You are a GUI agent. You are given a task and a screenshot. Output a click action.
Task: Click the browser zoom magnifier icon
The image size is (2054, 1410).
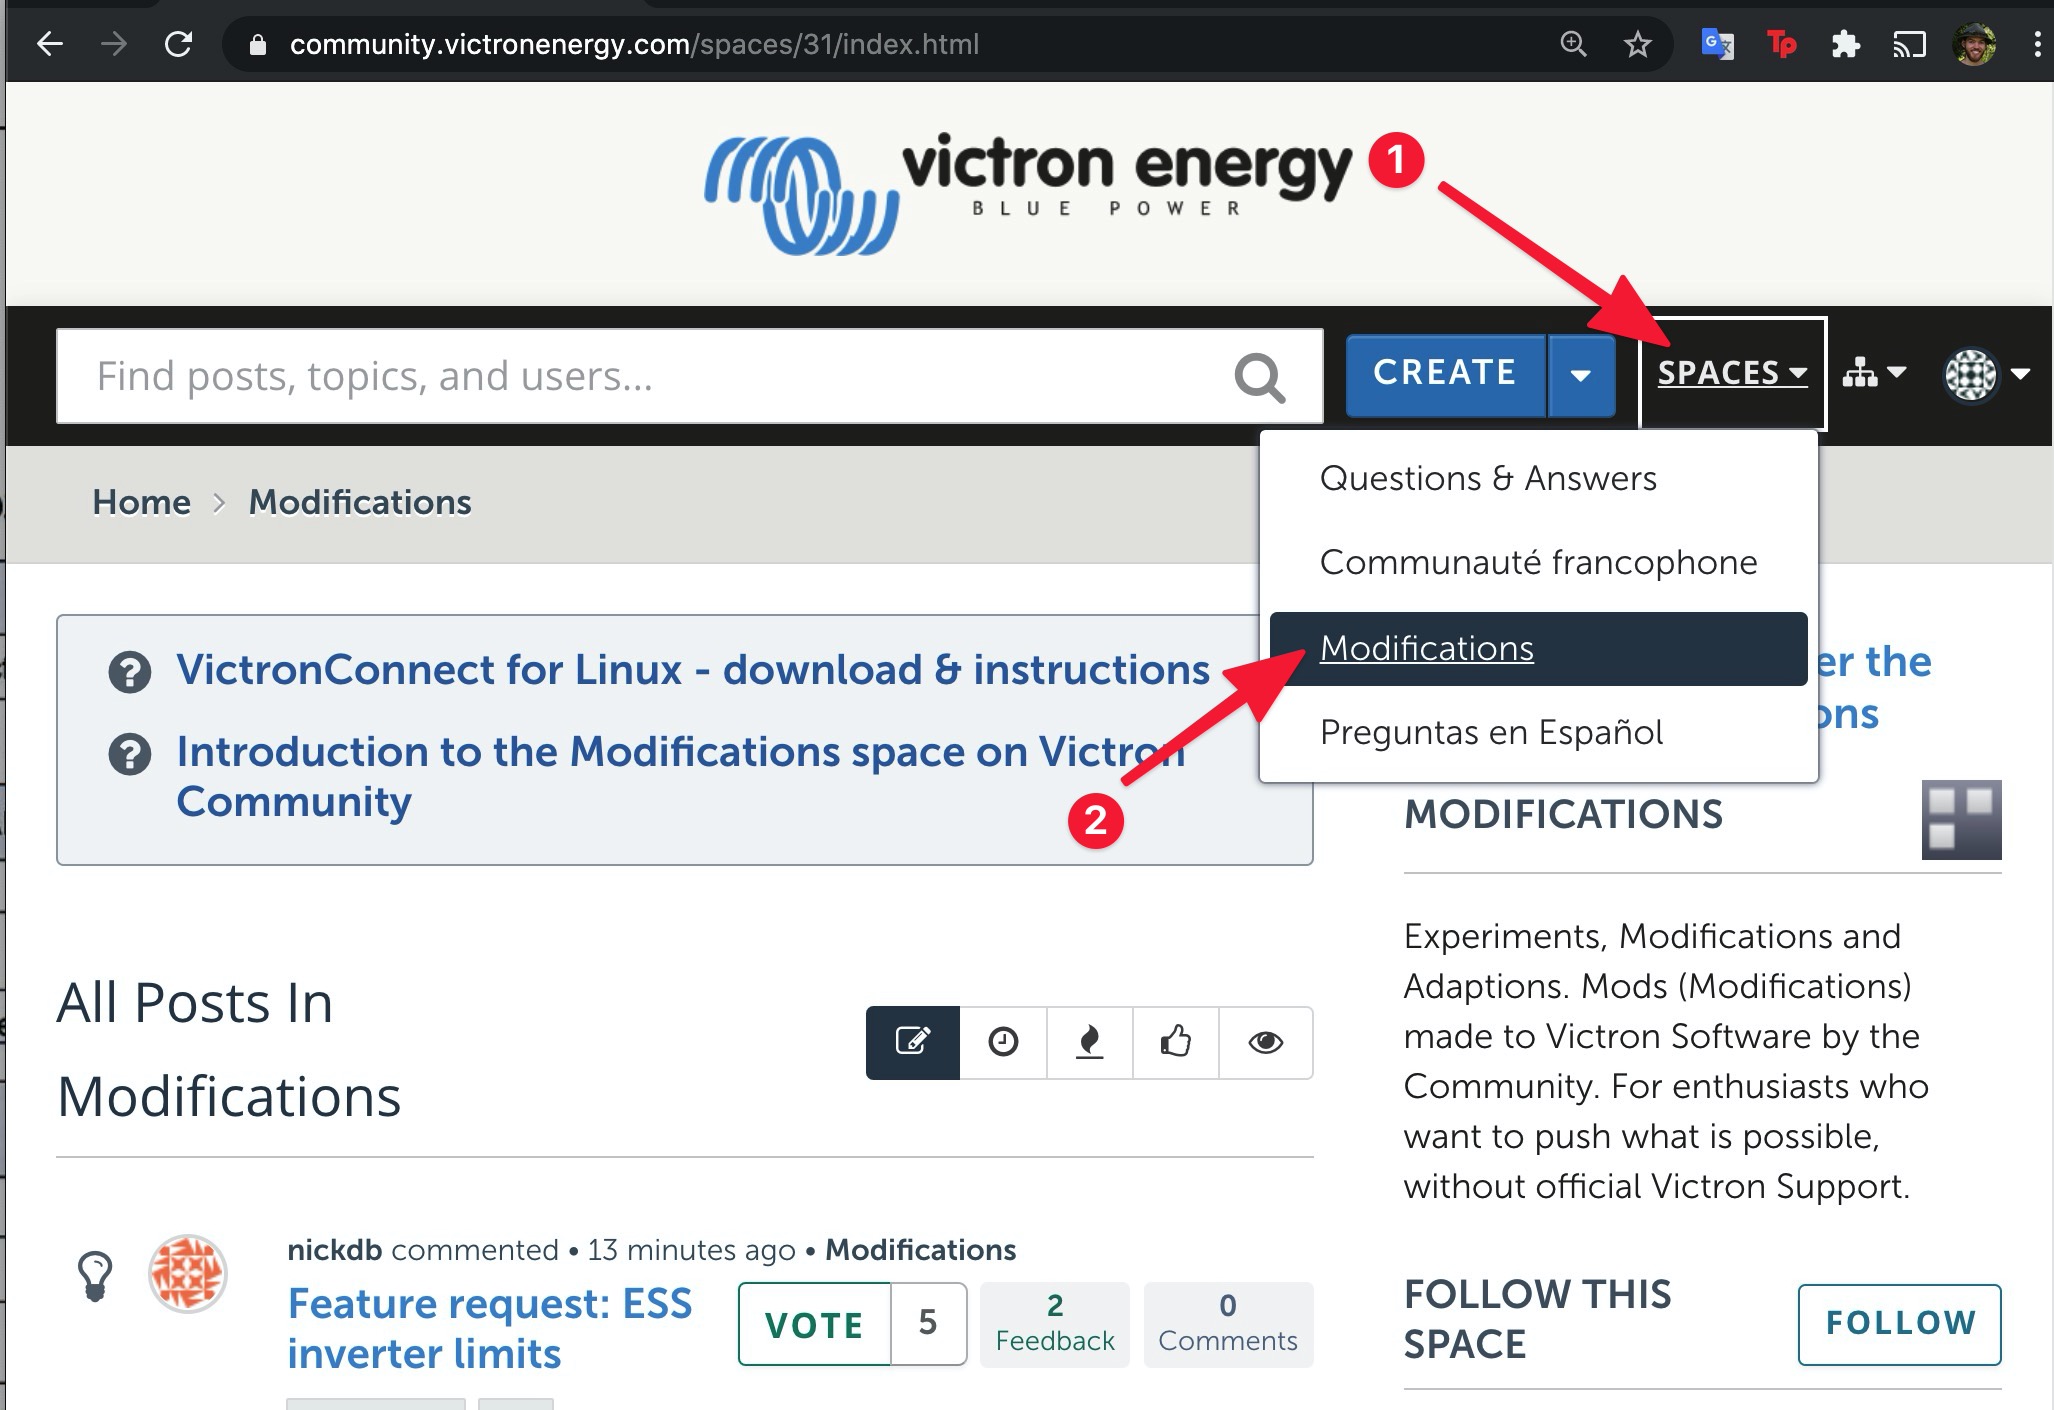[x=1573, y=44]
